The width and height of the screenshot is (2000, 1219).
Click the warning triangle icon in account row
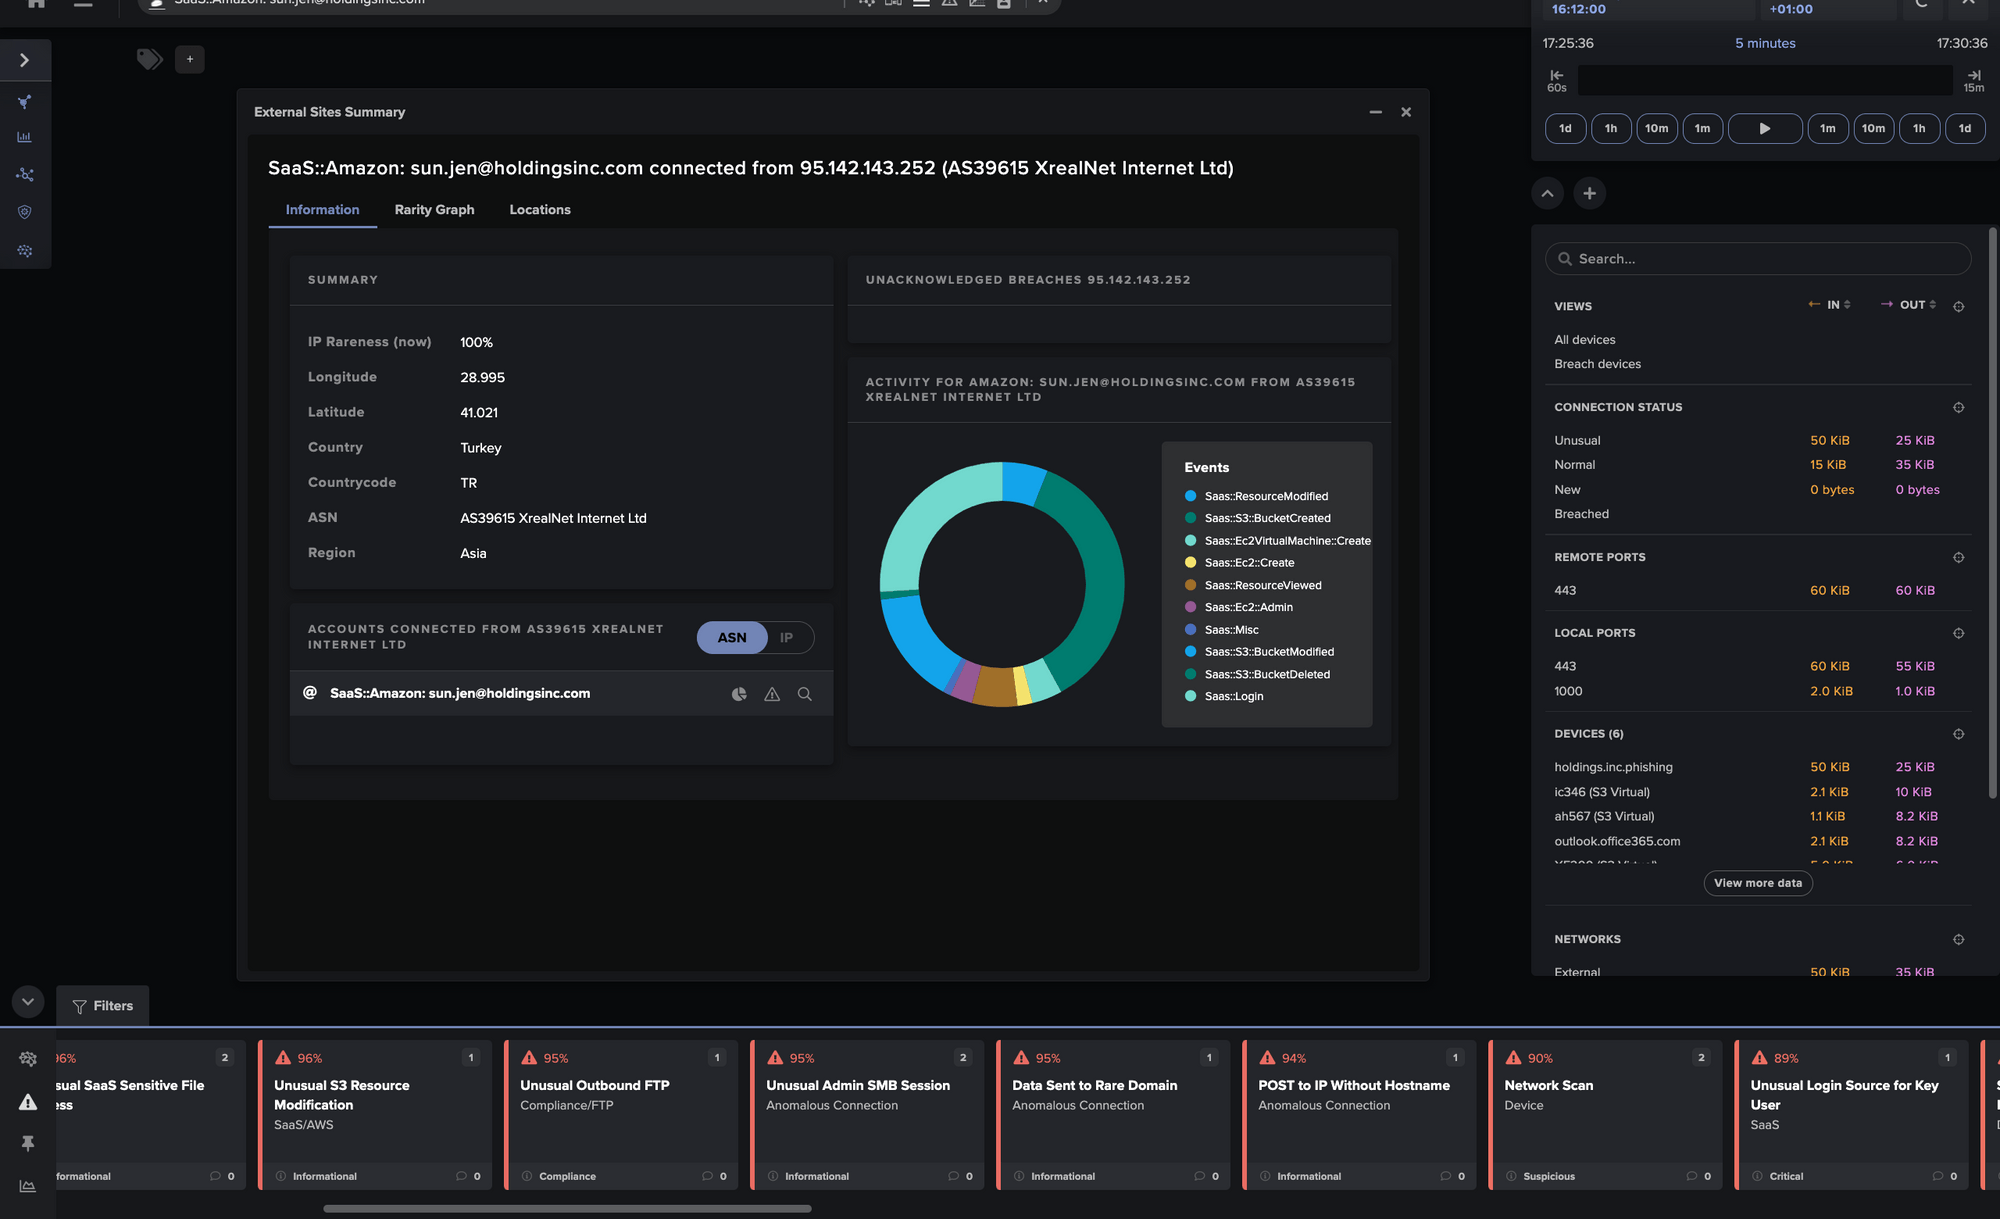772,694
